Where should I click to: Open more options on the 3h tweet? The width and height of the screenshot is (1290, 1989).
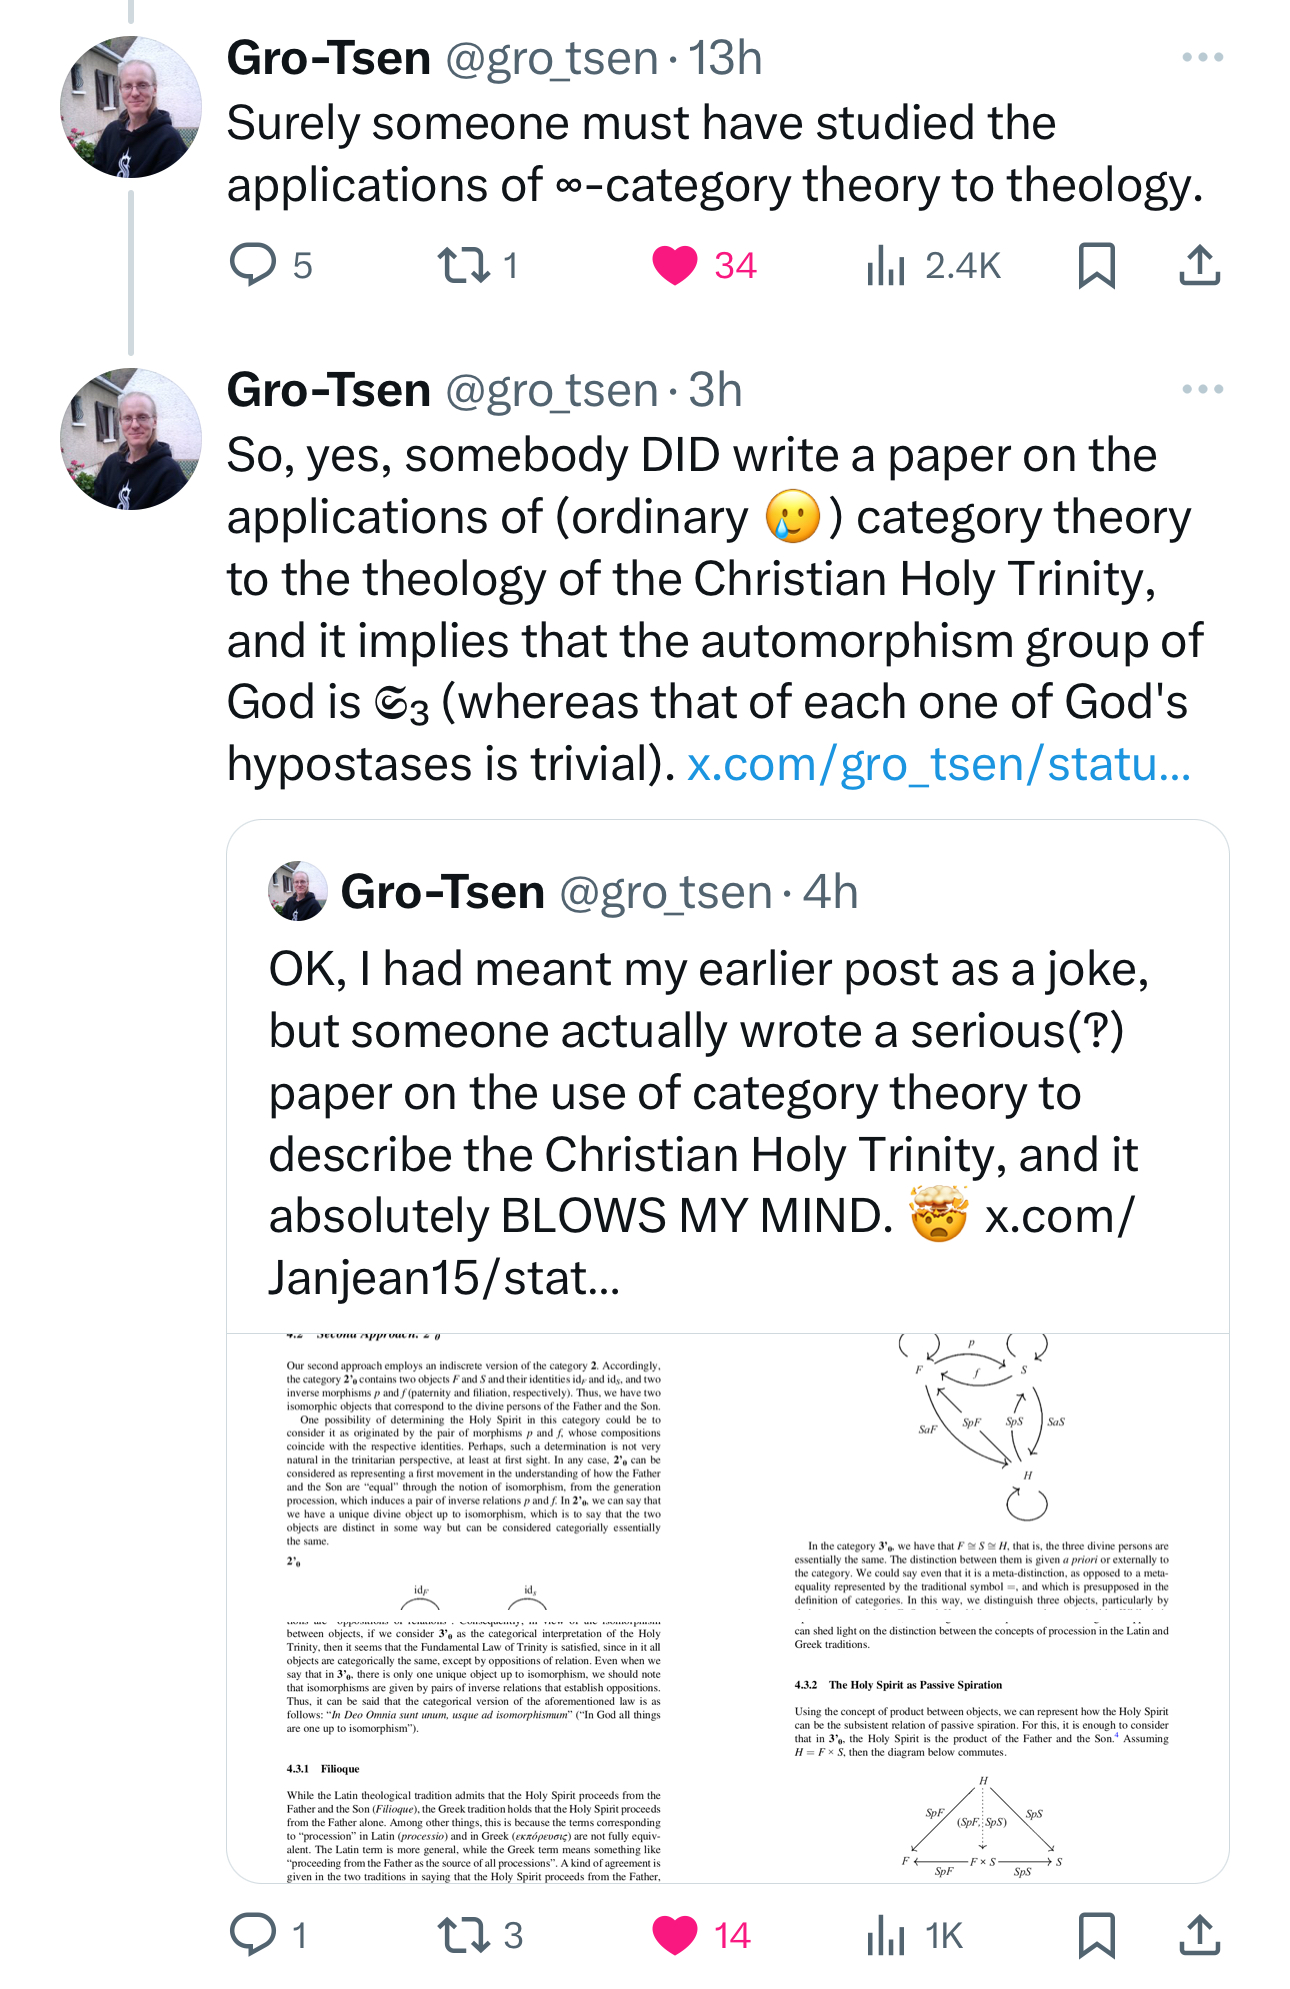(1202, 390)
